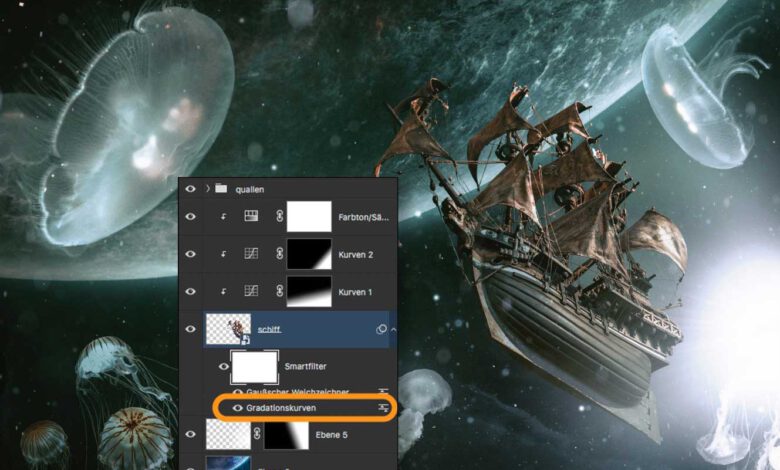Click the Smartfilter label
Screen dimensions: 780x470
click(x=305, y=367)
